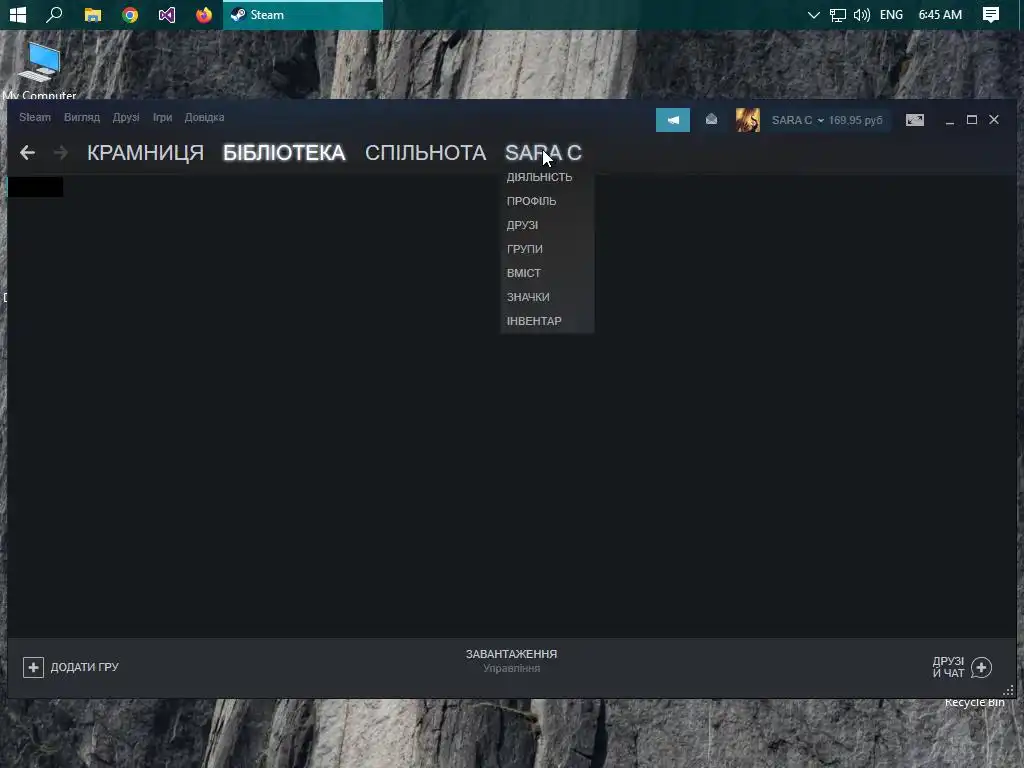Switch to Big Picture mode icon
This screenshot has width=1024, height=768.
(914, 120)
